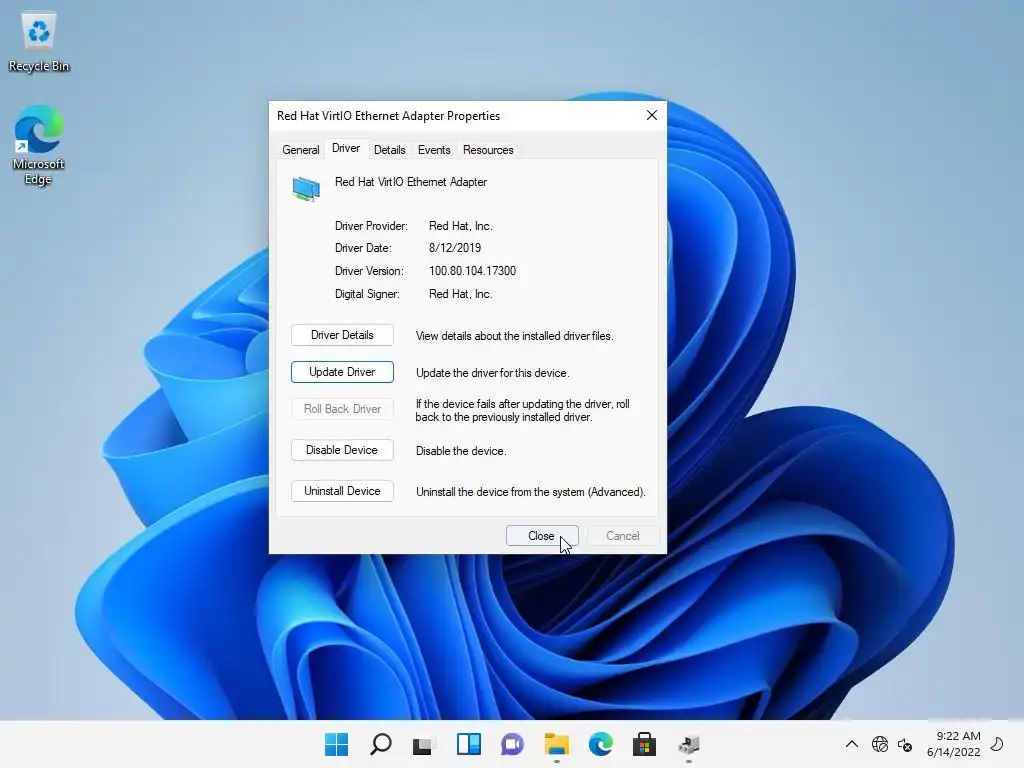Screen dimensions: 1024x768
Task: Click the 'Driver Date:' label
Action: (x=363, y=248)
